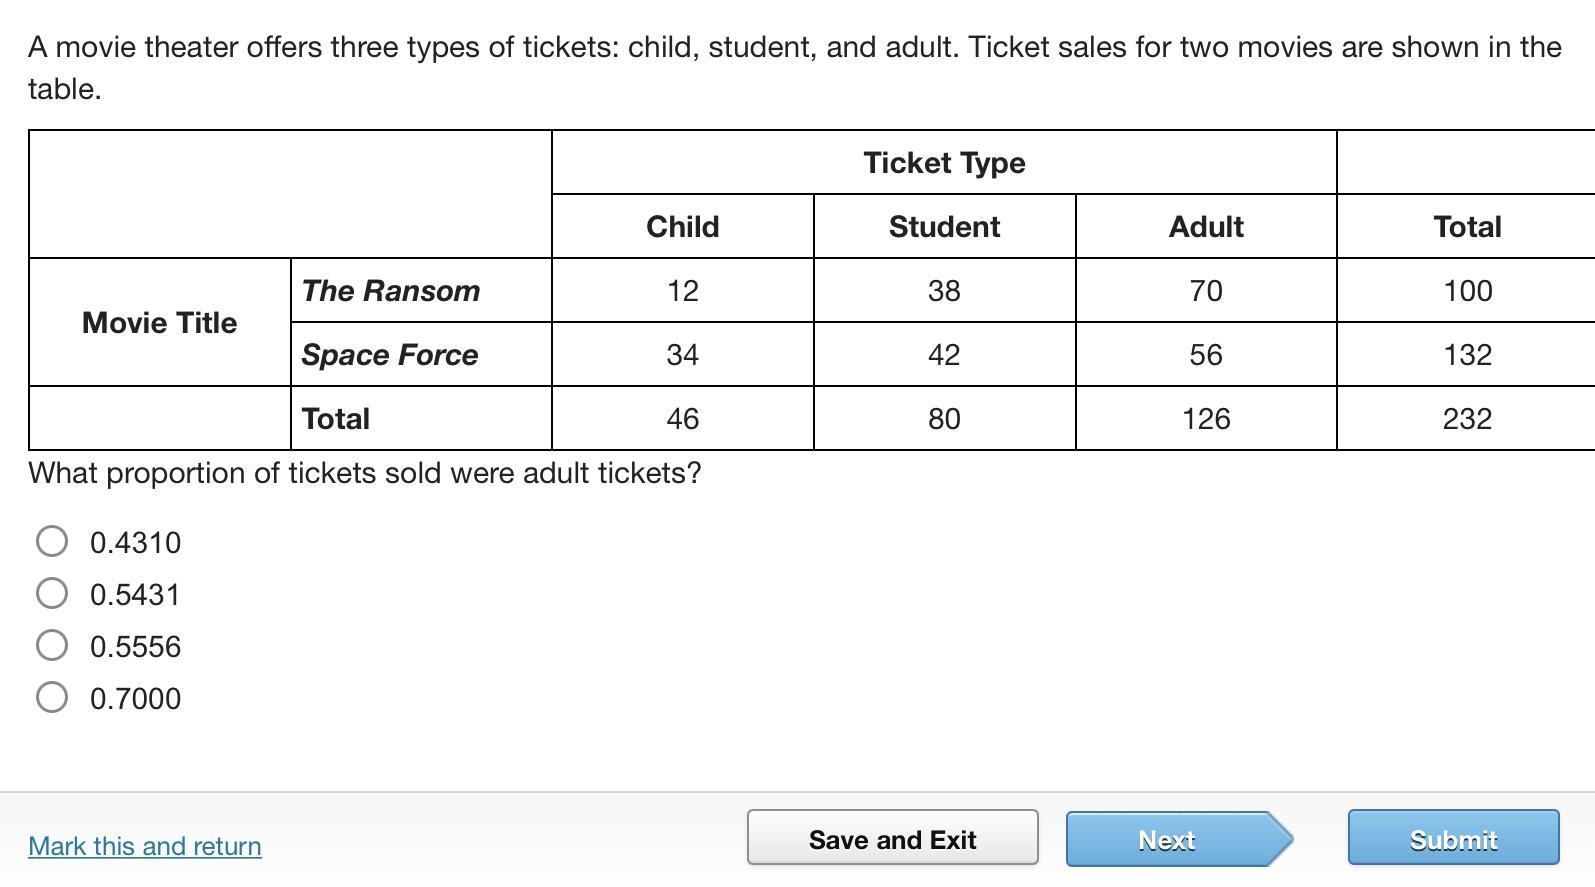Image resolution: width=1595 pixels, height=887 pixels.
Task: Click the Adult total cell 126
Action: point(1206,418)
